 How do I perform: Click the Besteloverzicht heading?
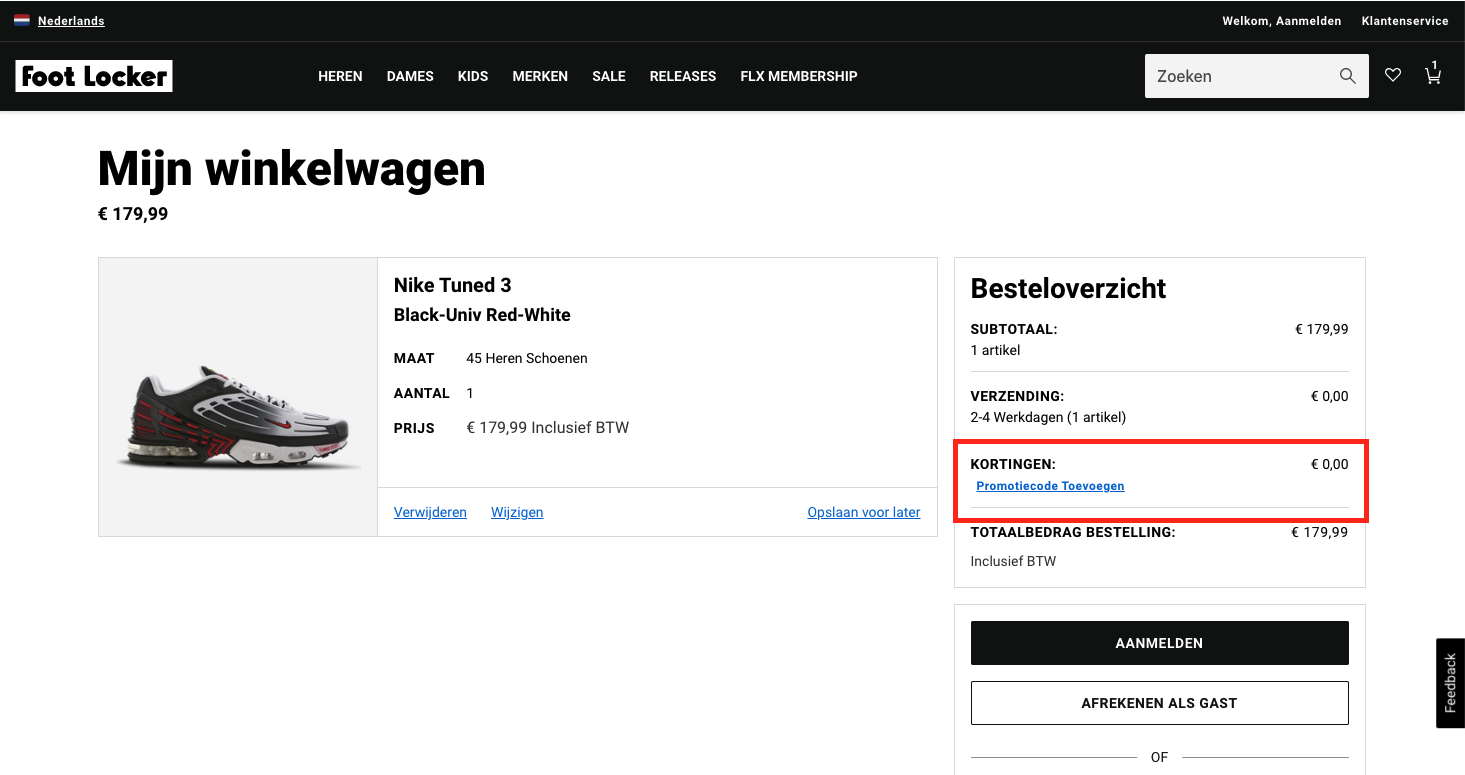pos(1068,289)
